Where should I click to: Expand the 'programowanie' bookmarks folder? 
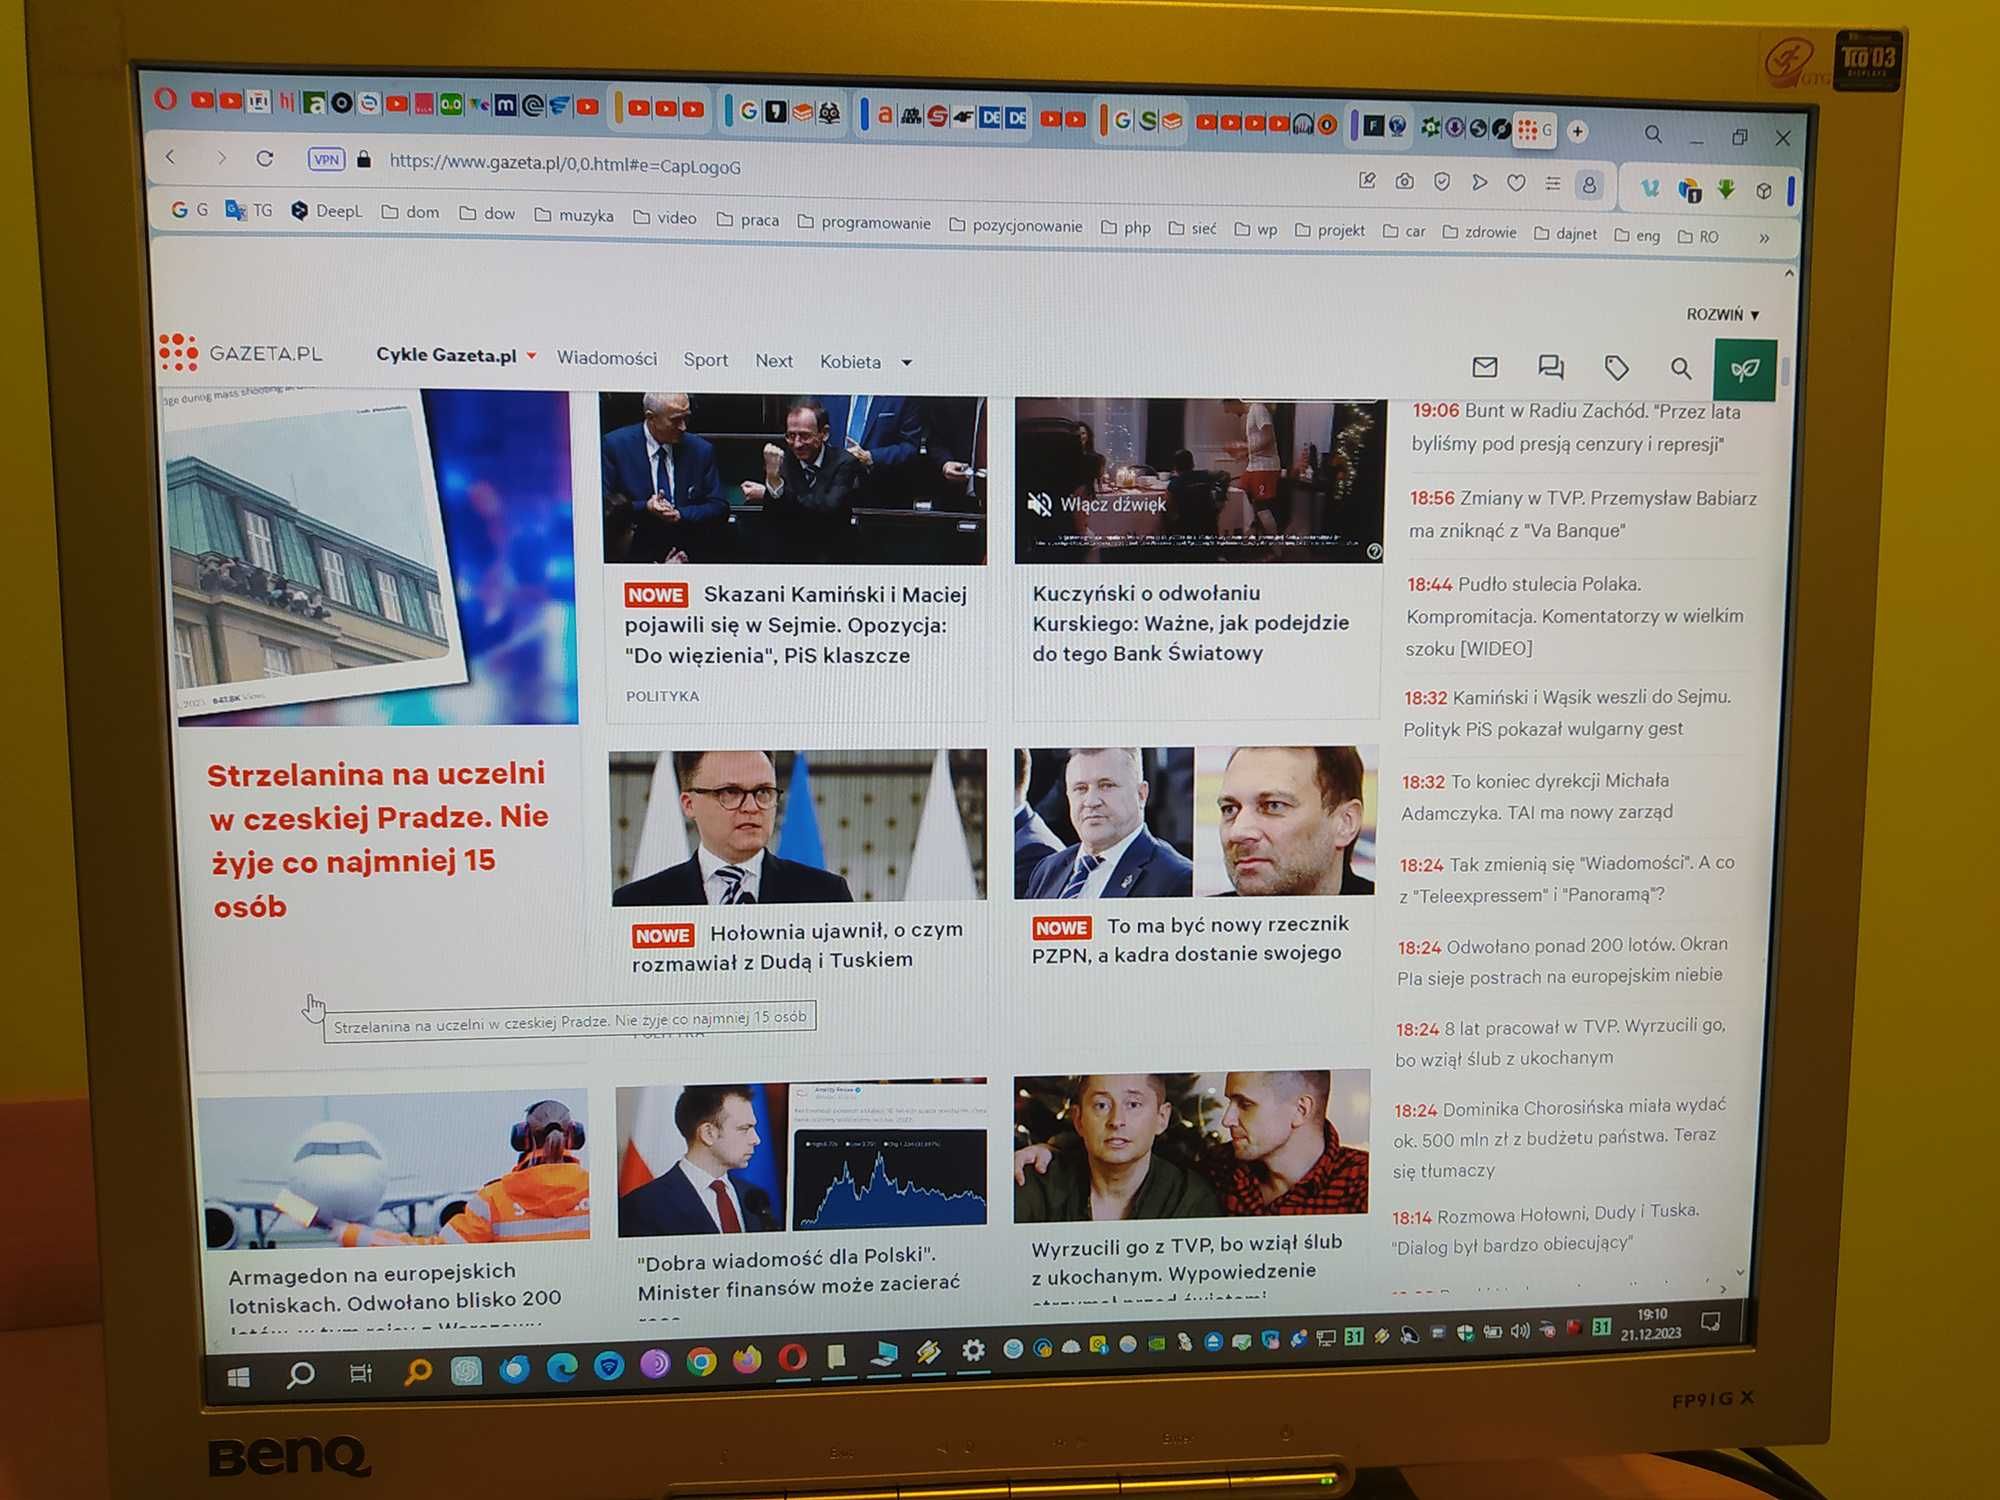point(864,222)
